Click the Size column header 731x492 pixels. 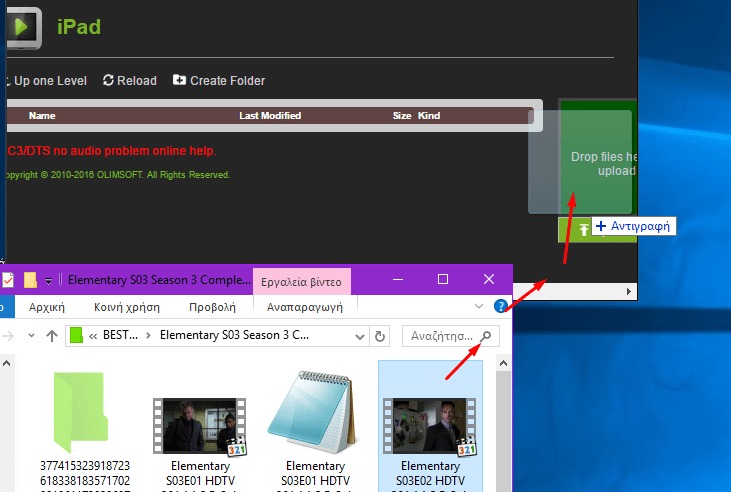(401, 116)
